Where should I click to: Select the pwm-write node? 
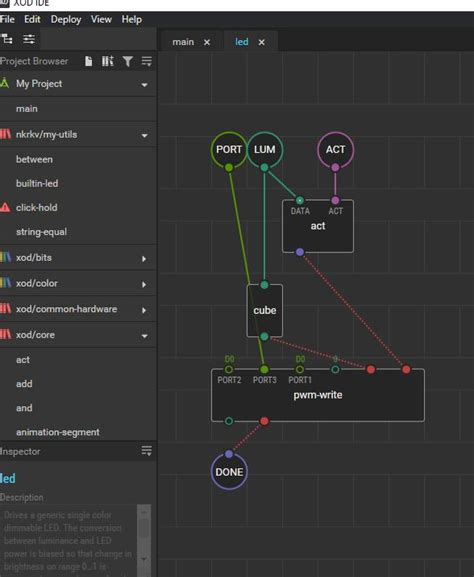318,395
